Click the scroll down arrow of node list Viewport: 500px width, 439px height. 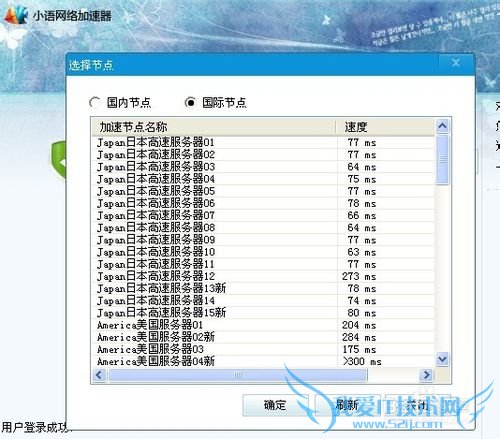click(x=442, y=359)
